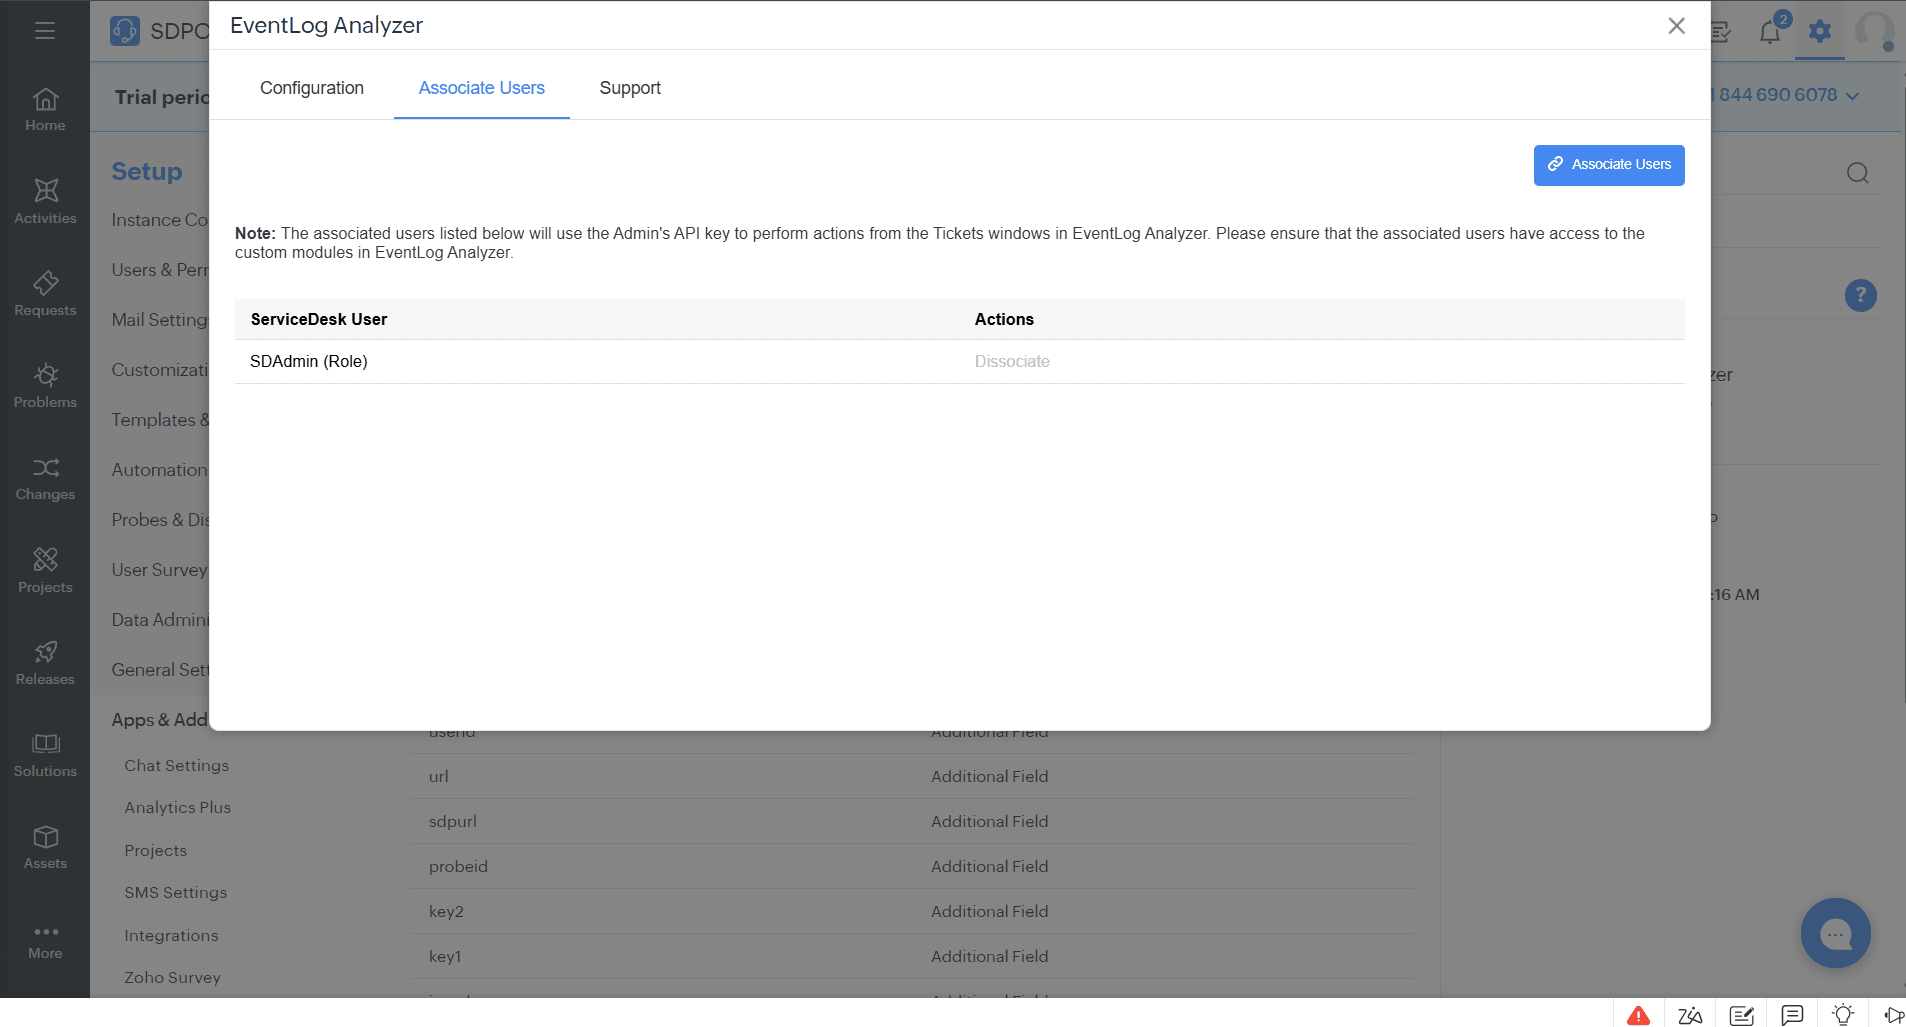Open Data Administration in Setup
Image resolution: width=1906 pixels, height=1027 pixels.
pos(160,620)
